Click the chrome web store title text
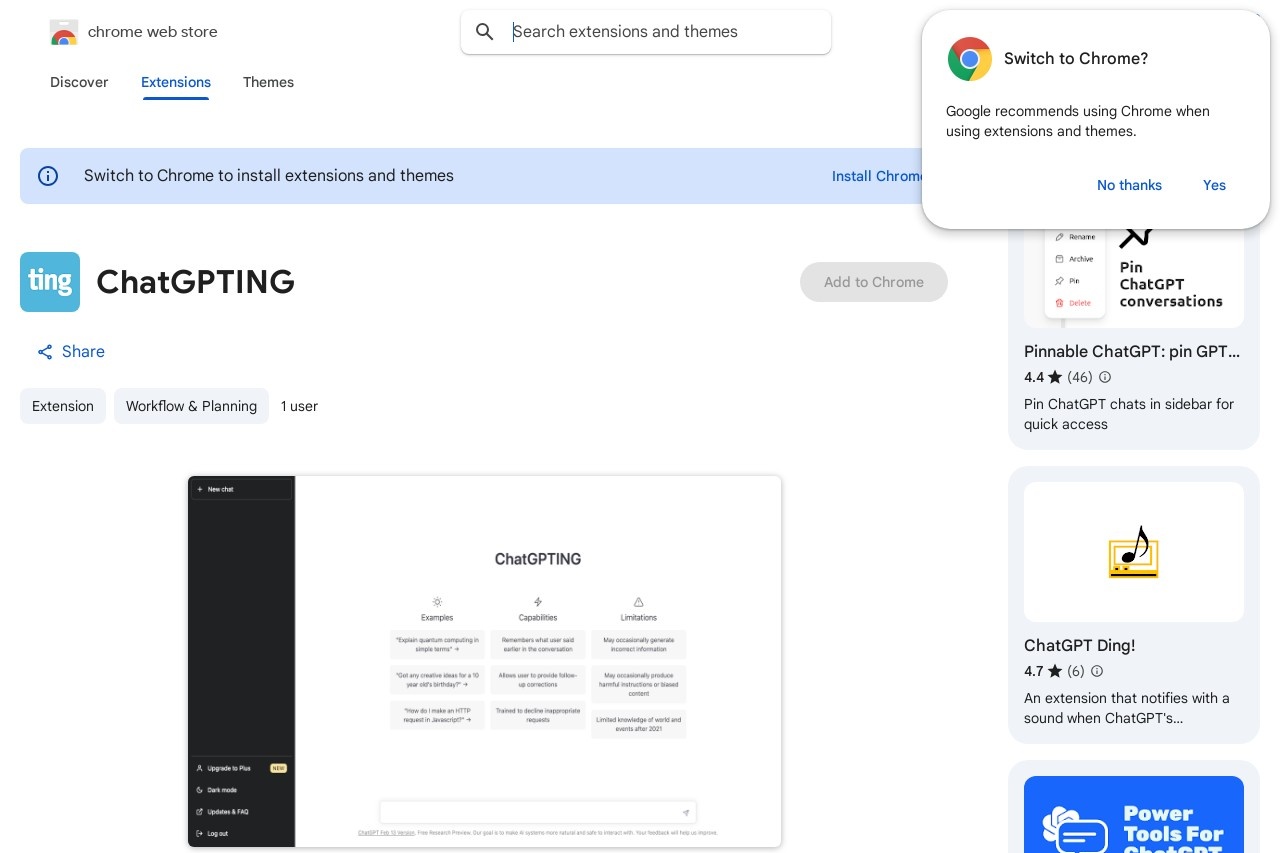This screenshot has width=1280, height=853. (x=152, y=32)
